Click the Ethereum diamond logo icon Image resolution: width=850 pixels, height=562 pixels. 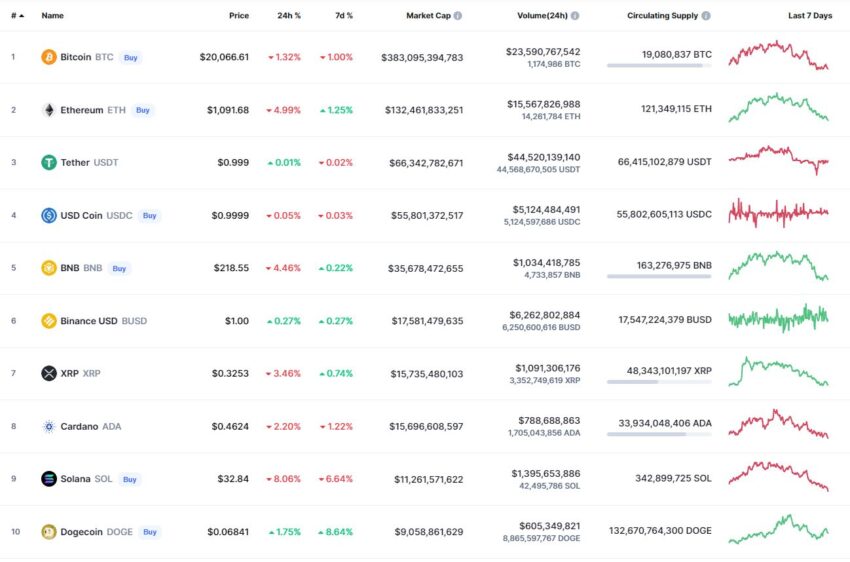49,110
